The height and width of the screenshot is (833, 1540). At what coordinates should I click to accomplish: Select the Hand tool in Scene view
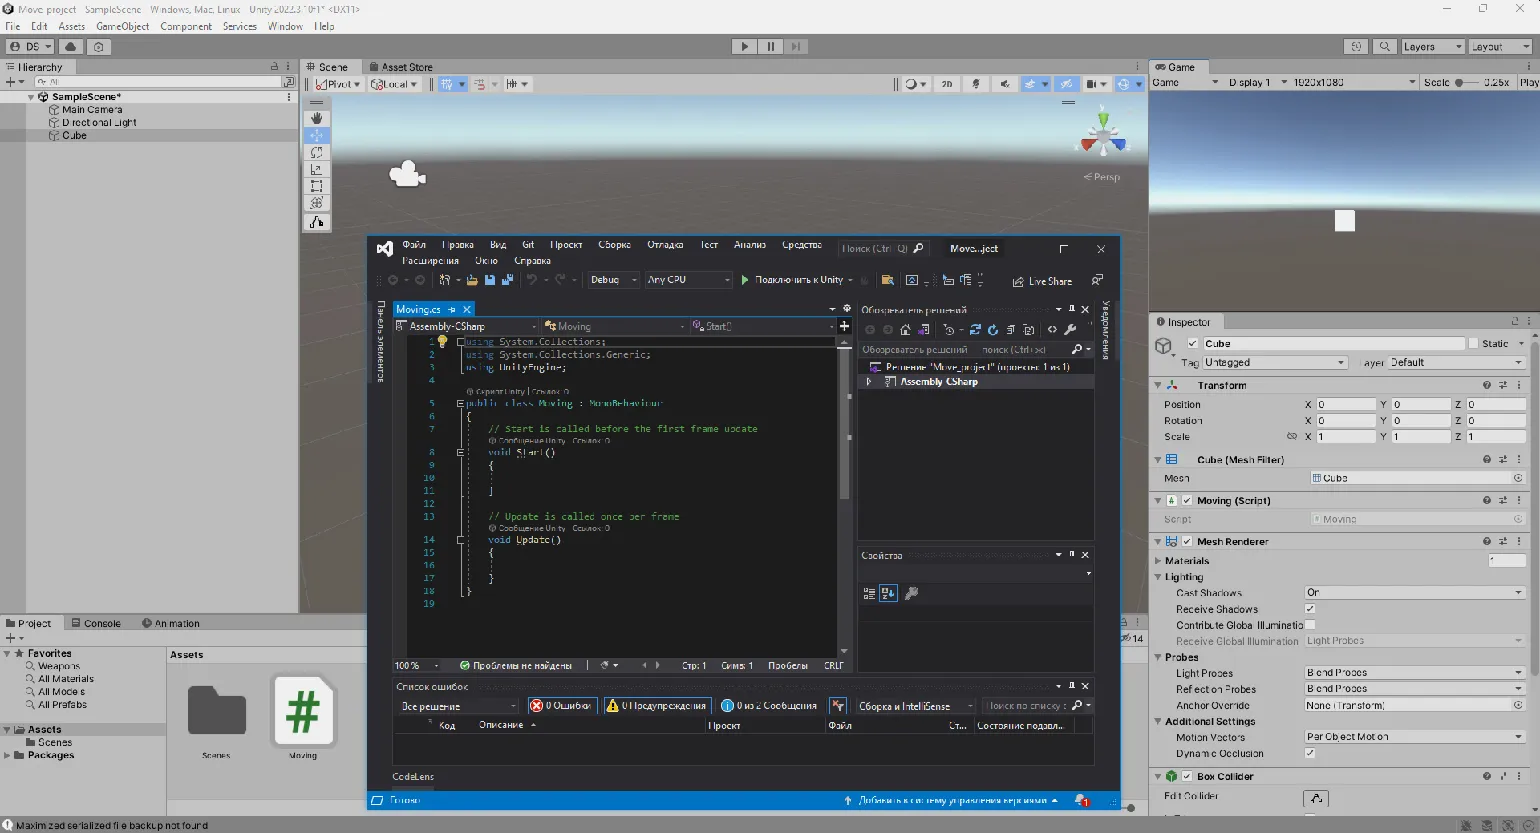tap(316, 118)
